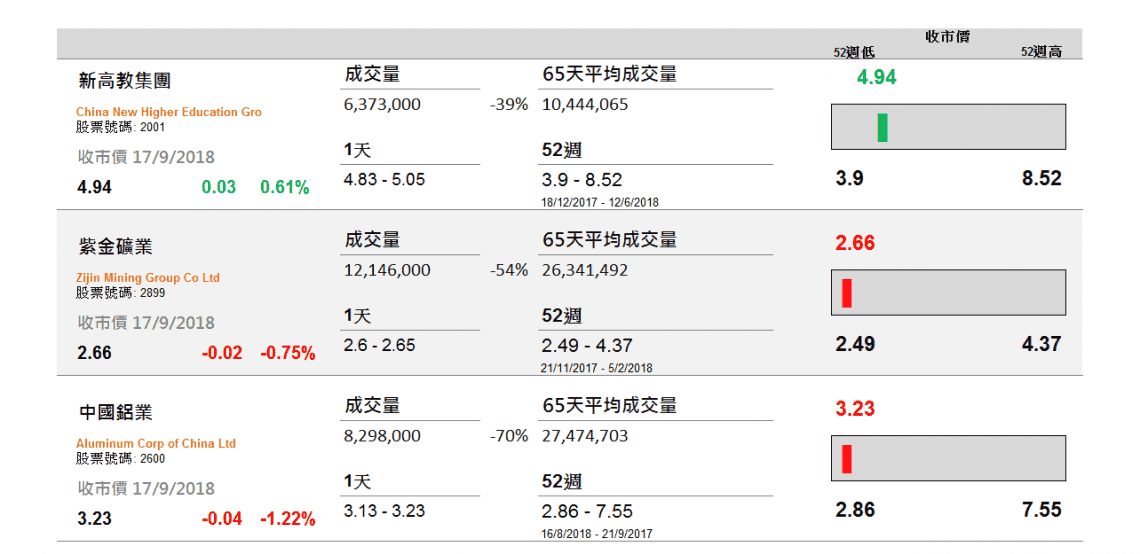Open the China New Higher Education Gro link
Screen dimensions: 1140x554
[169, 112]
